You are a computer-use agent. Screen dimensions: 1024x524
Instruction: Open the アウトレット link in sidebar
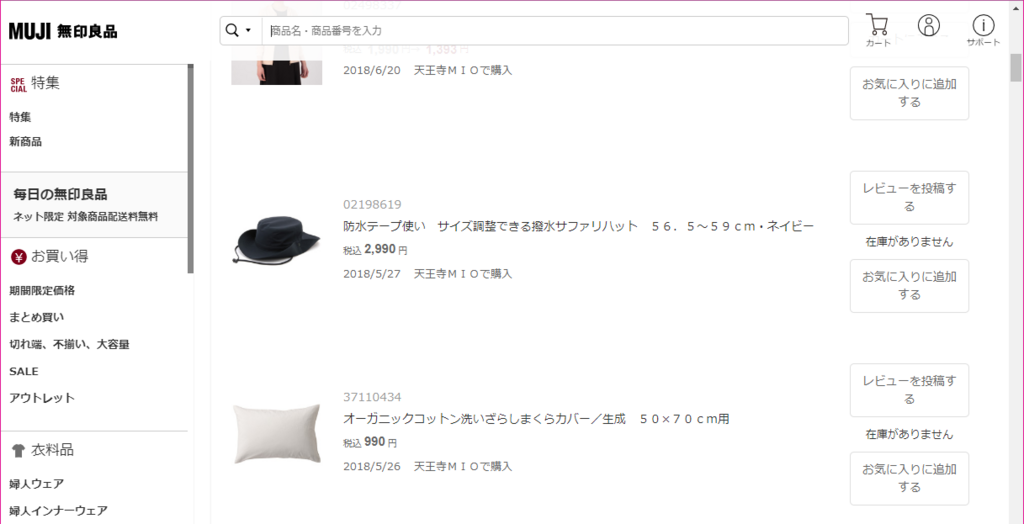click(42, 398)
